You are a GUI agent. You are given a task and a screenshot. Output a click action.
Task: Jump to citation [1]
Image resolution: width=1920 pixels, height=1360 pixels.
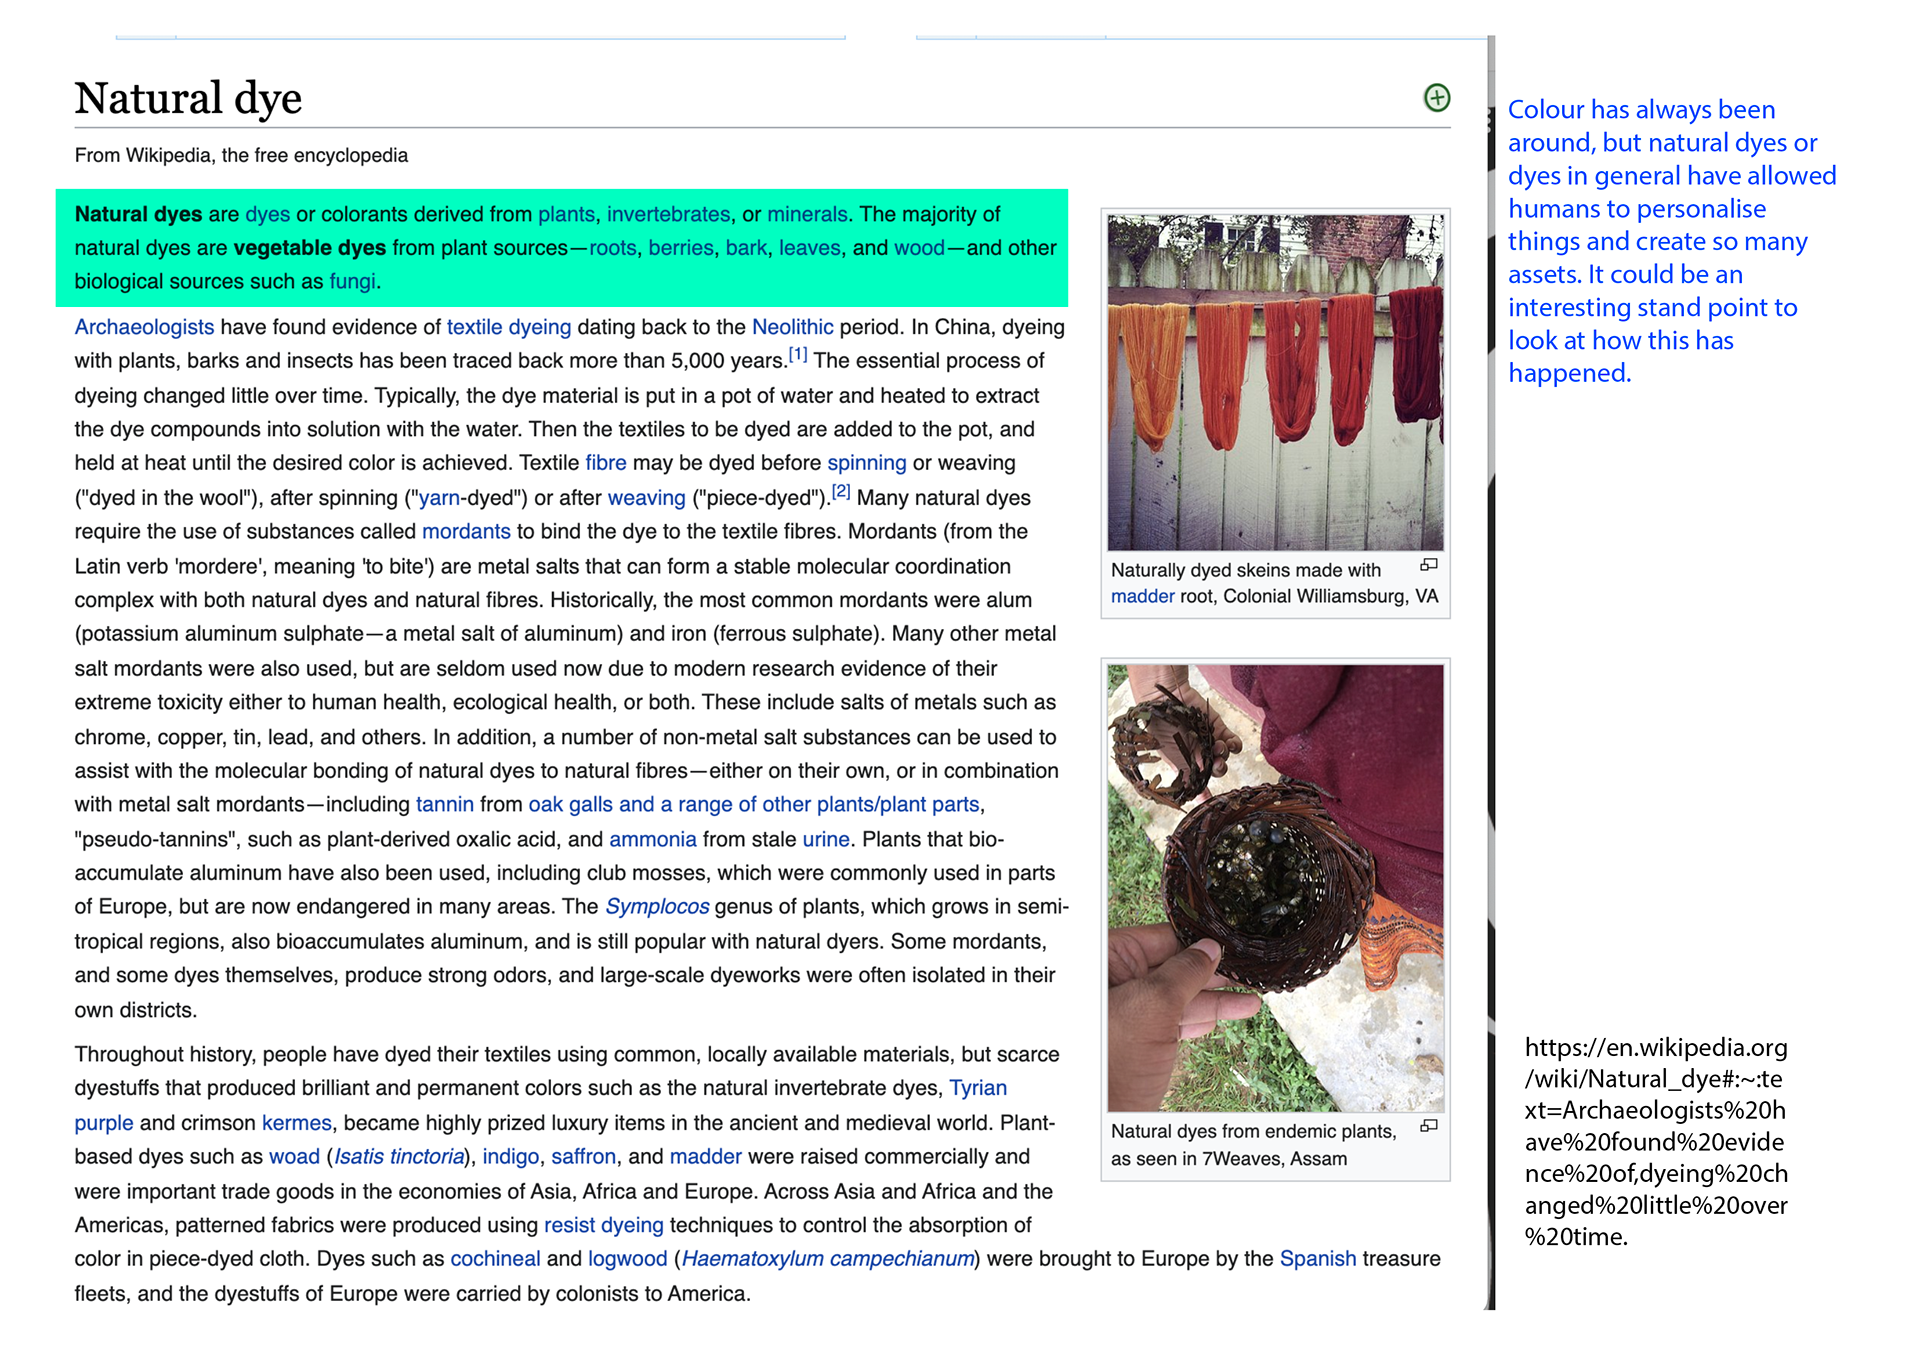[x=798, y=354]
